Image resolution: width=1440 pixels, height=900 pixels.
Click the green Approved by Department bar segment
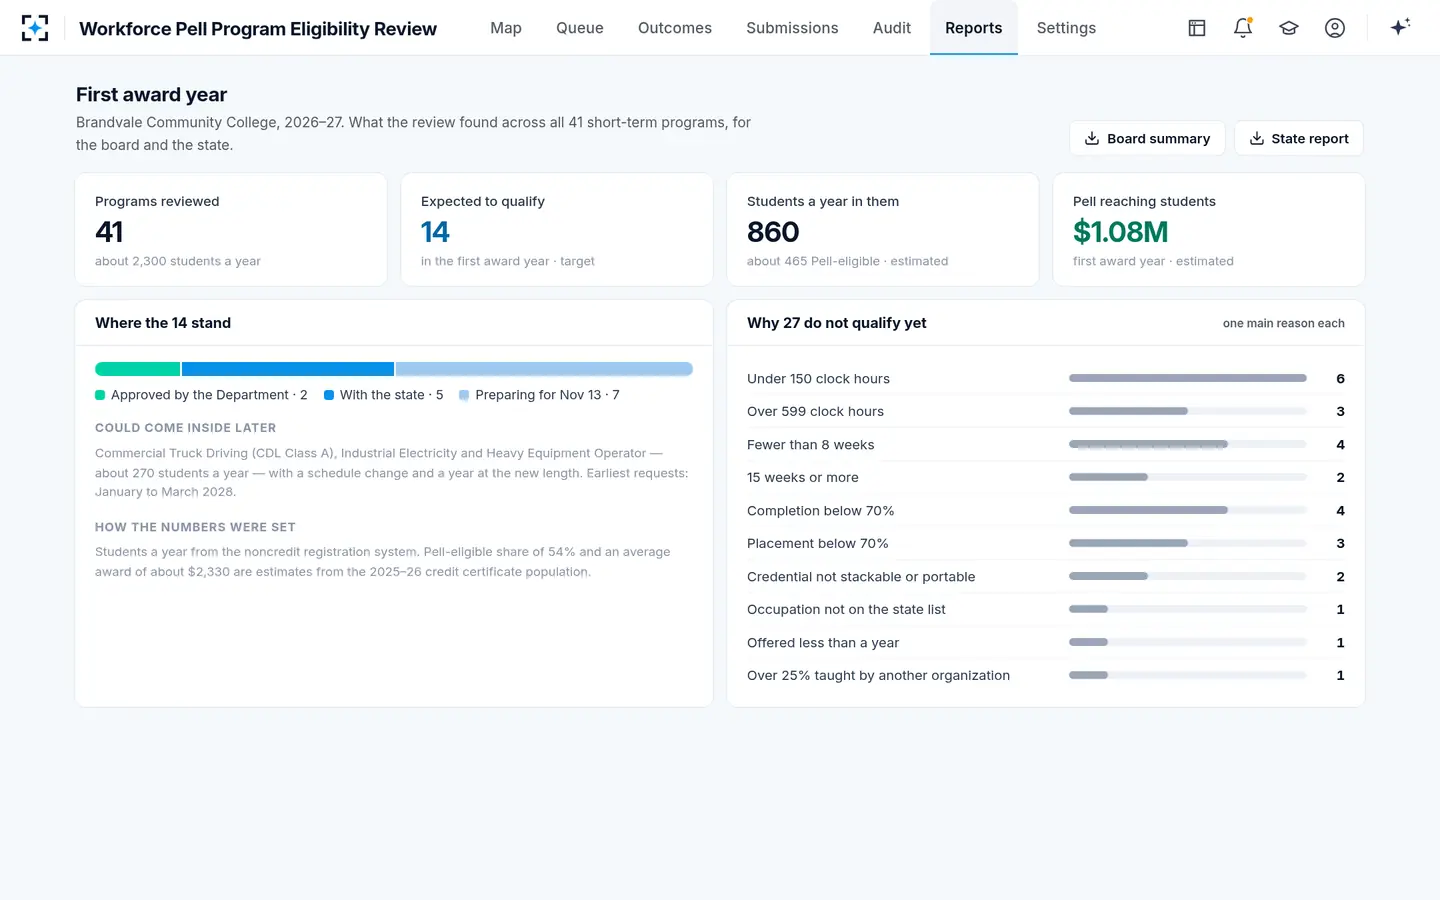[137, 369]
